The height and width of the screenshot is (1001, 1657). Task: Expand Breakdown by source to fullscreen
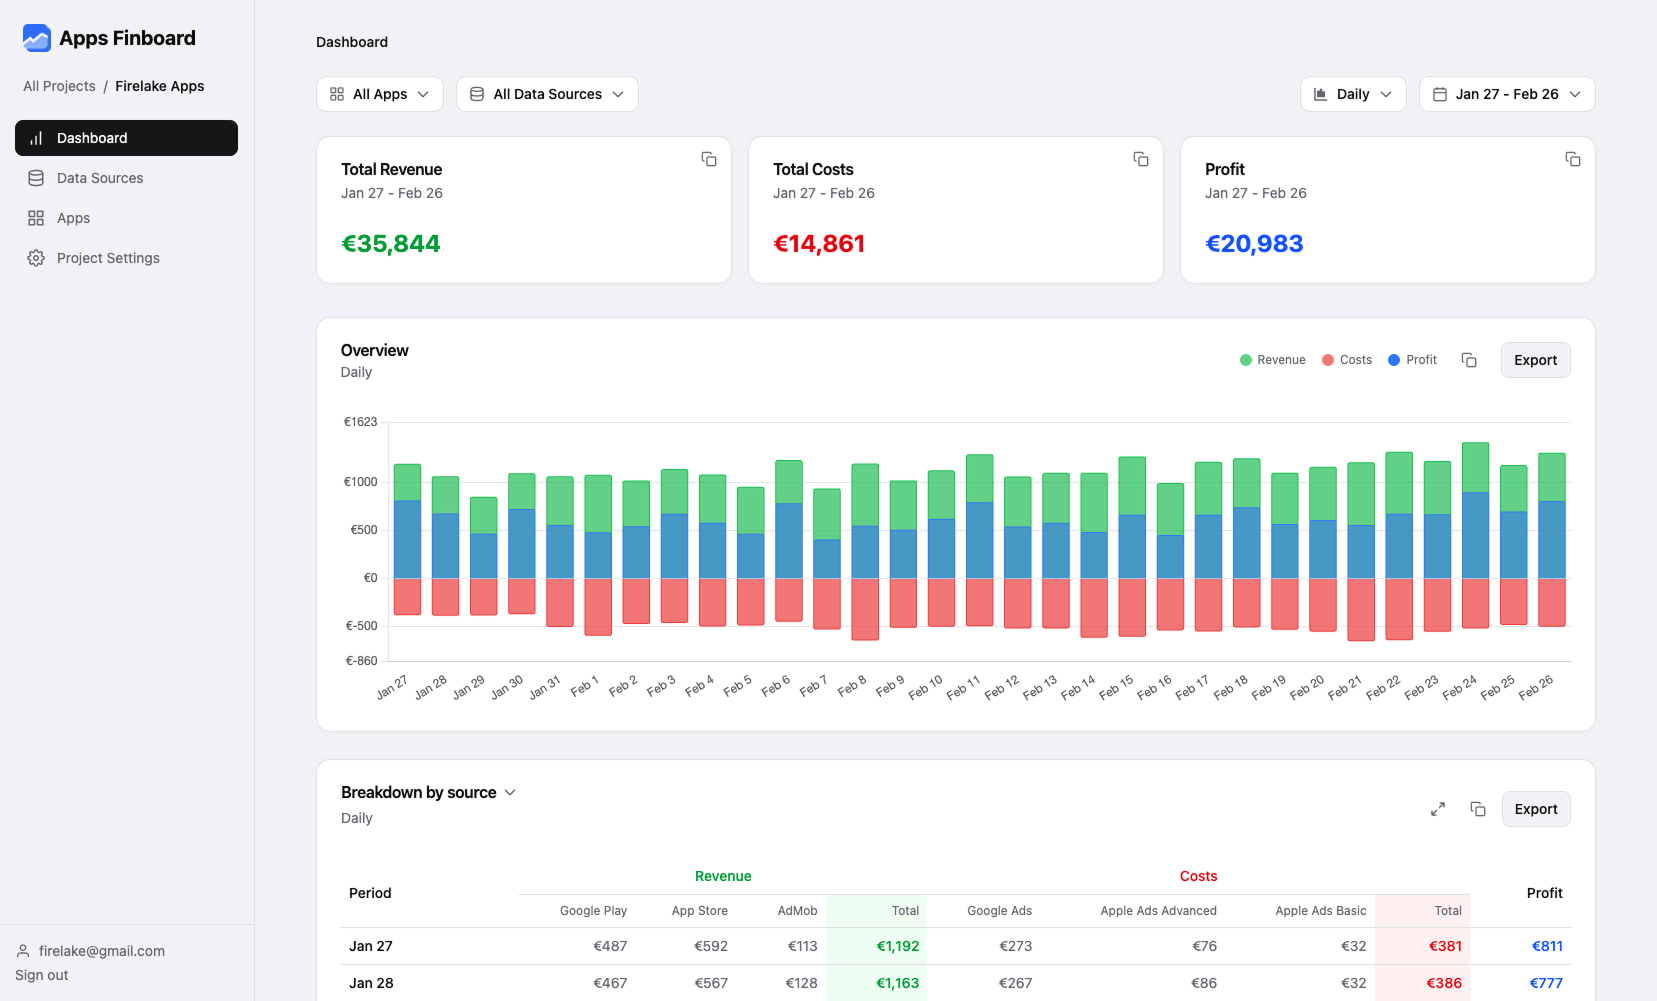(1438, 808)
